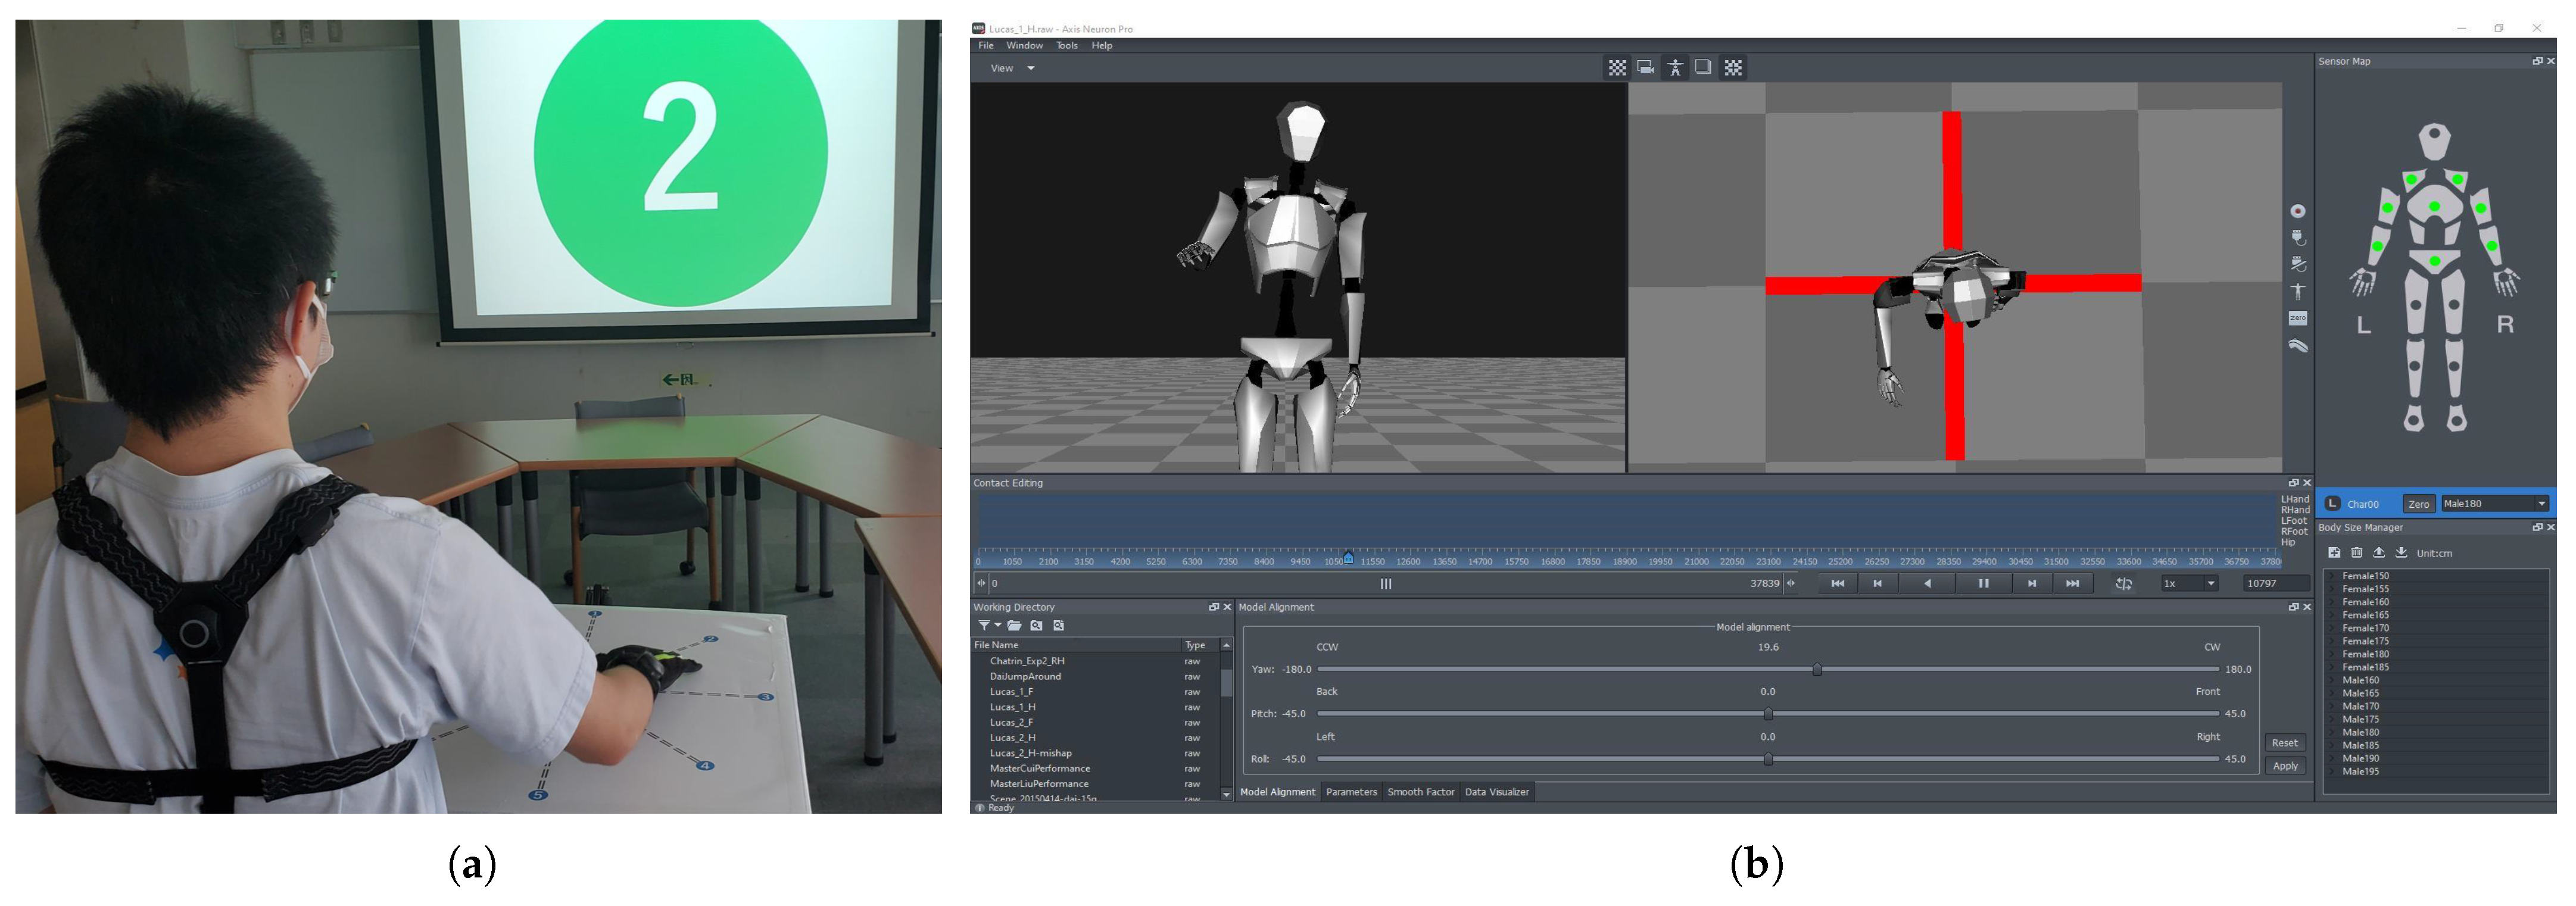Image resolution: width=2576 pixels, height=906 pixels.
Task: Click the camera view icon in toolbar
Action: [1646, 68]
